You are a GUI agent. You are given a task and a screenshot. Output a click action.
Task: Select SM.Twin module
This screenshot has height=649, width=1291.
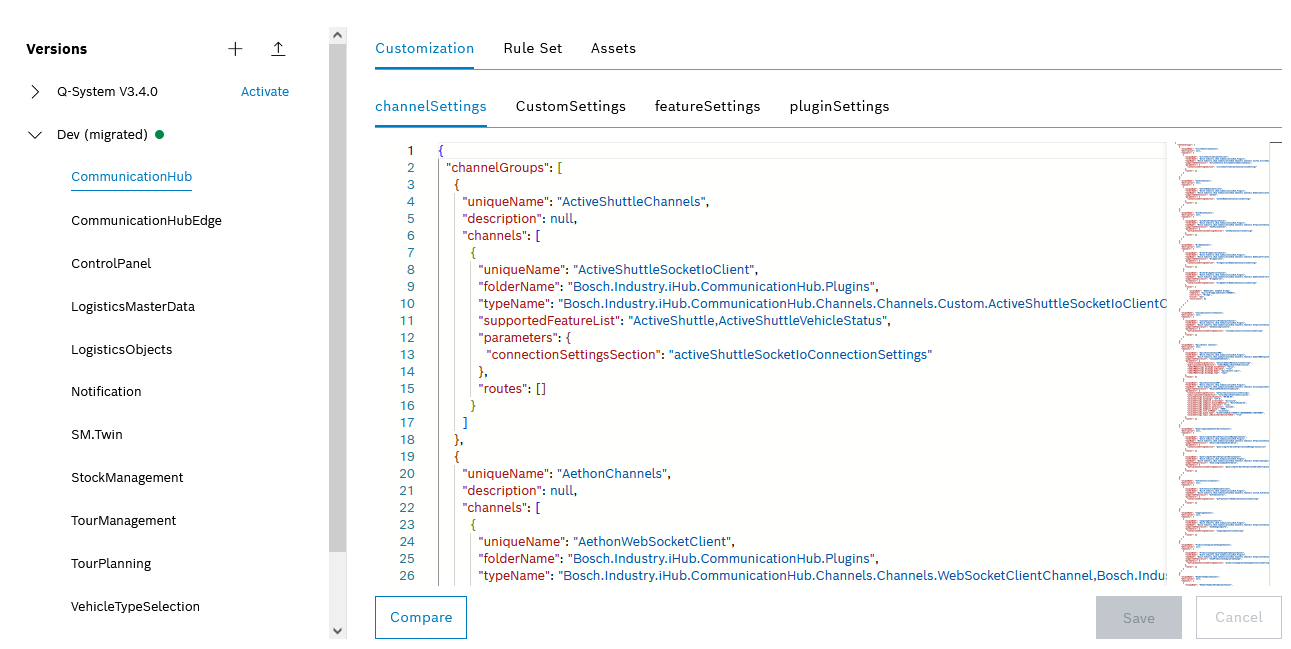(97, 435)
